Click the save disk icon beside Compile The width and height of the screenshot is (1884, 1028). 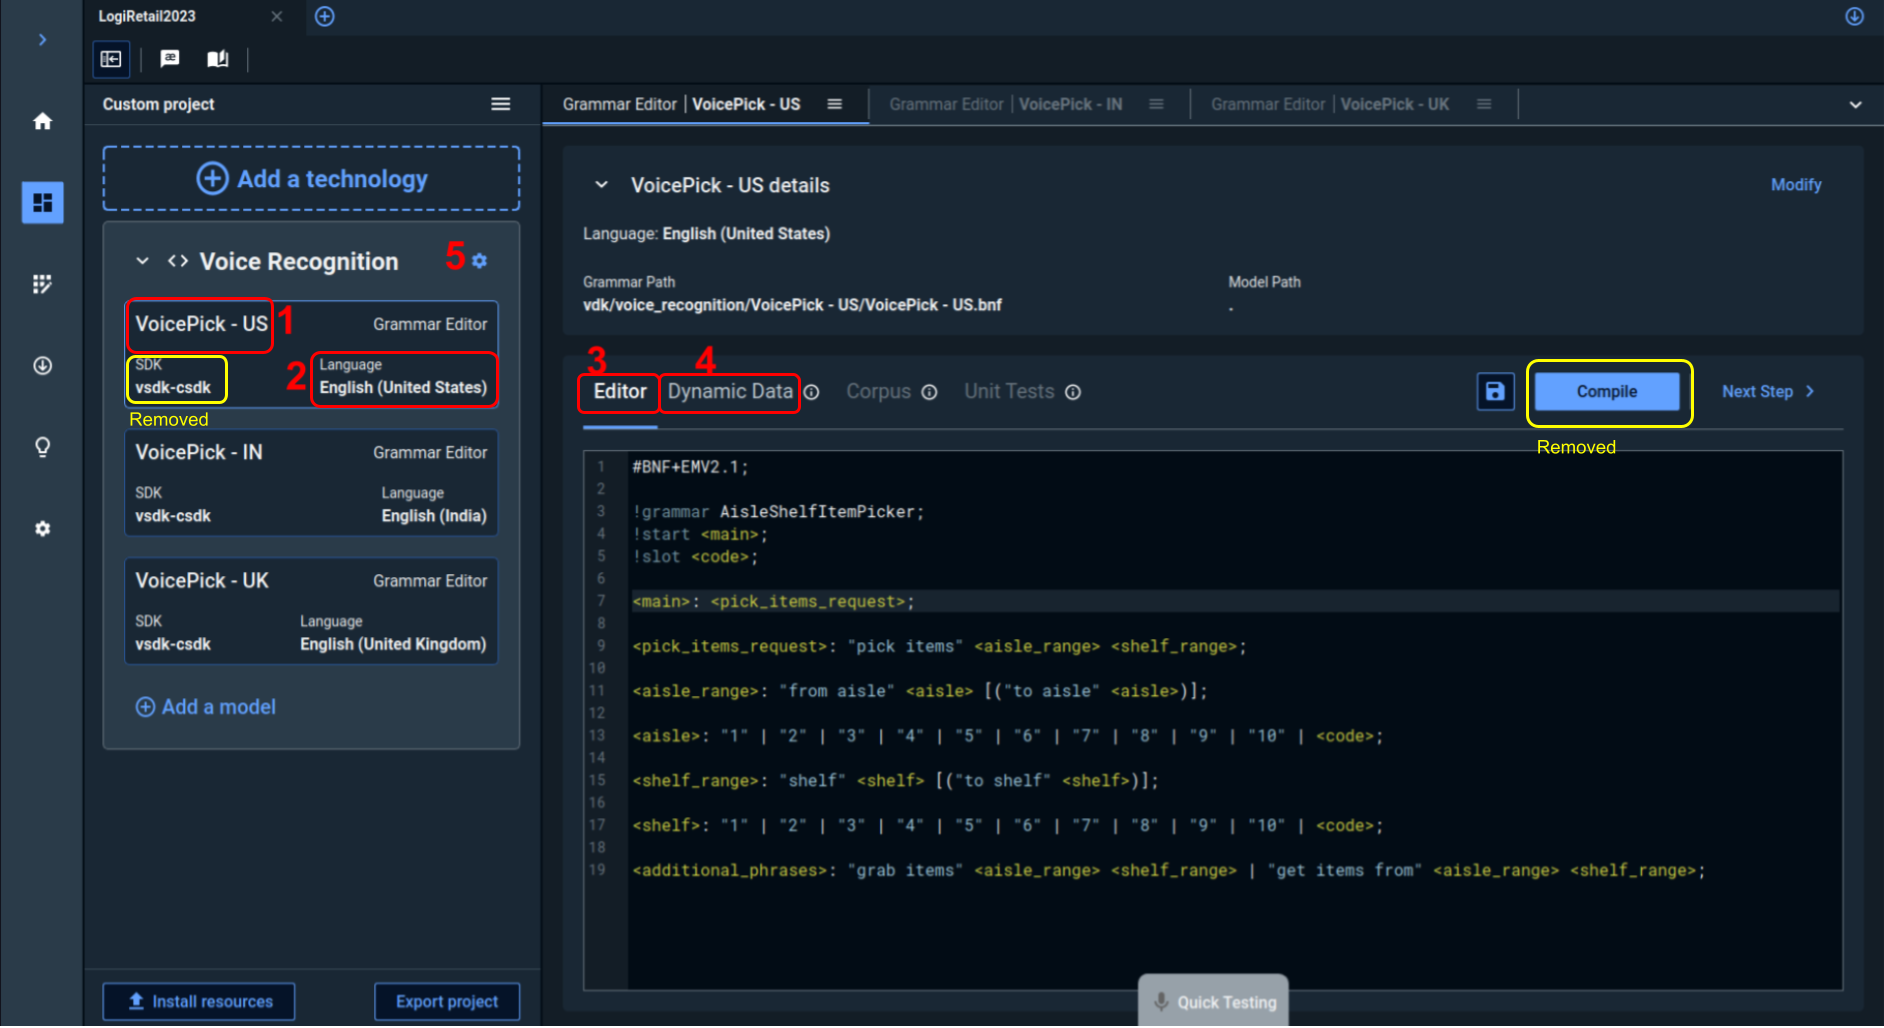pos(1495,392)
